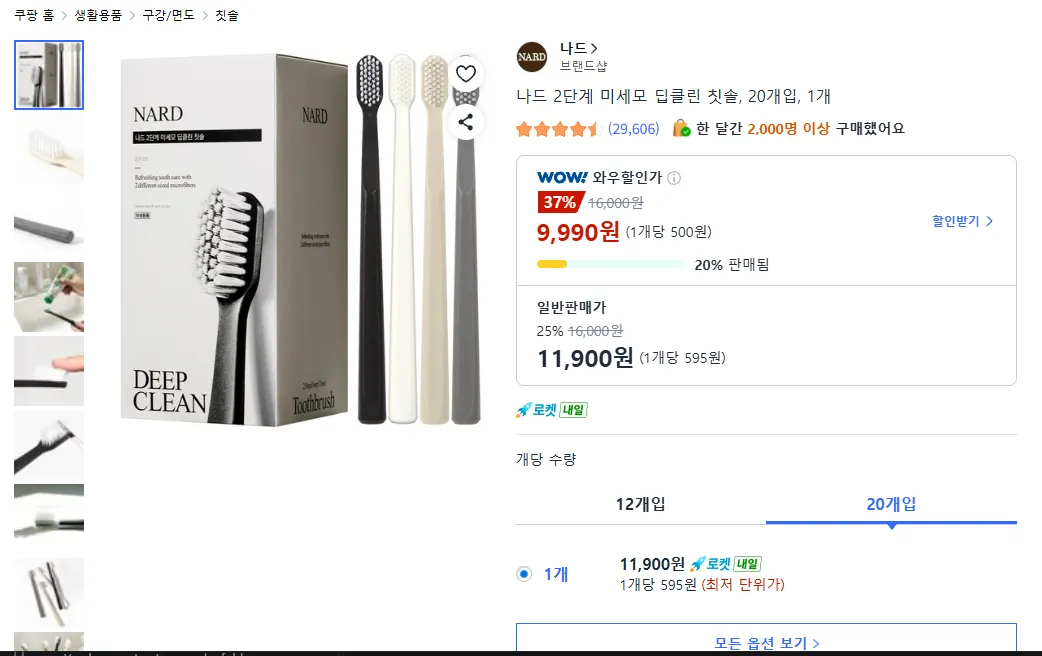The width and height of the screenshot is (1042, 656).
Task: Click the NARD brand logo
Action: (532, 56)
